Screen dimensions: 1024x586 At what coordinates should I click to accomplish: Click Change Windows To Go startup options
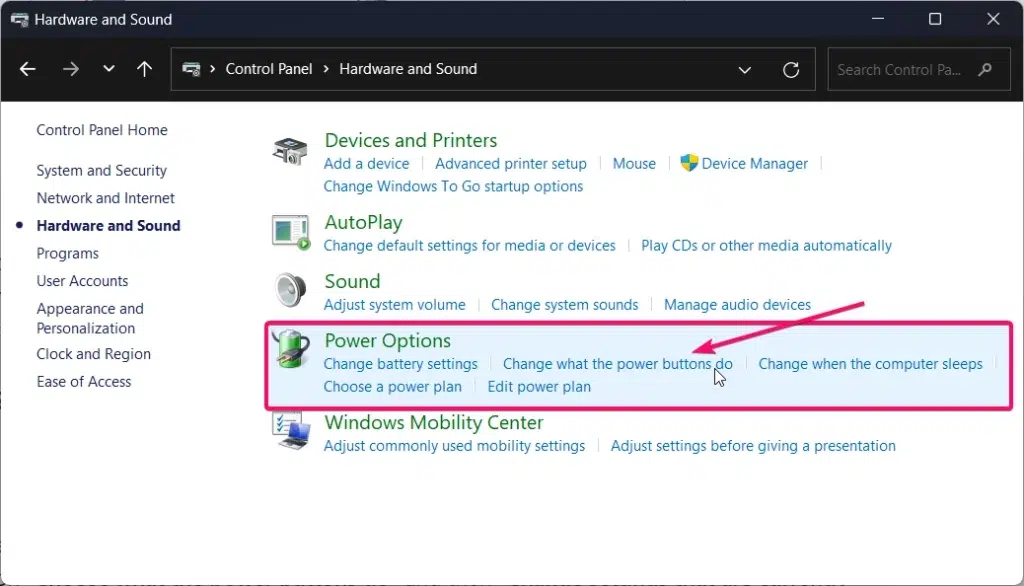[x=453, y=187]
